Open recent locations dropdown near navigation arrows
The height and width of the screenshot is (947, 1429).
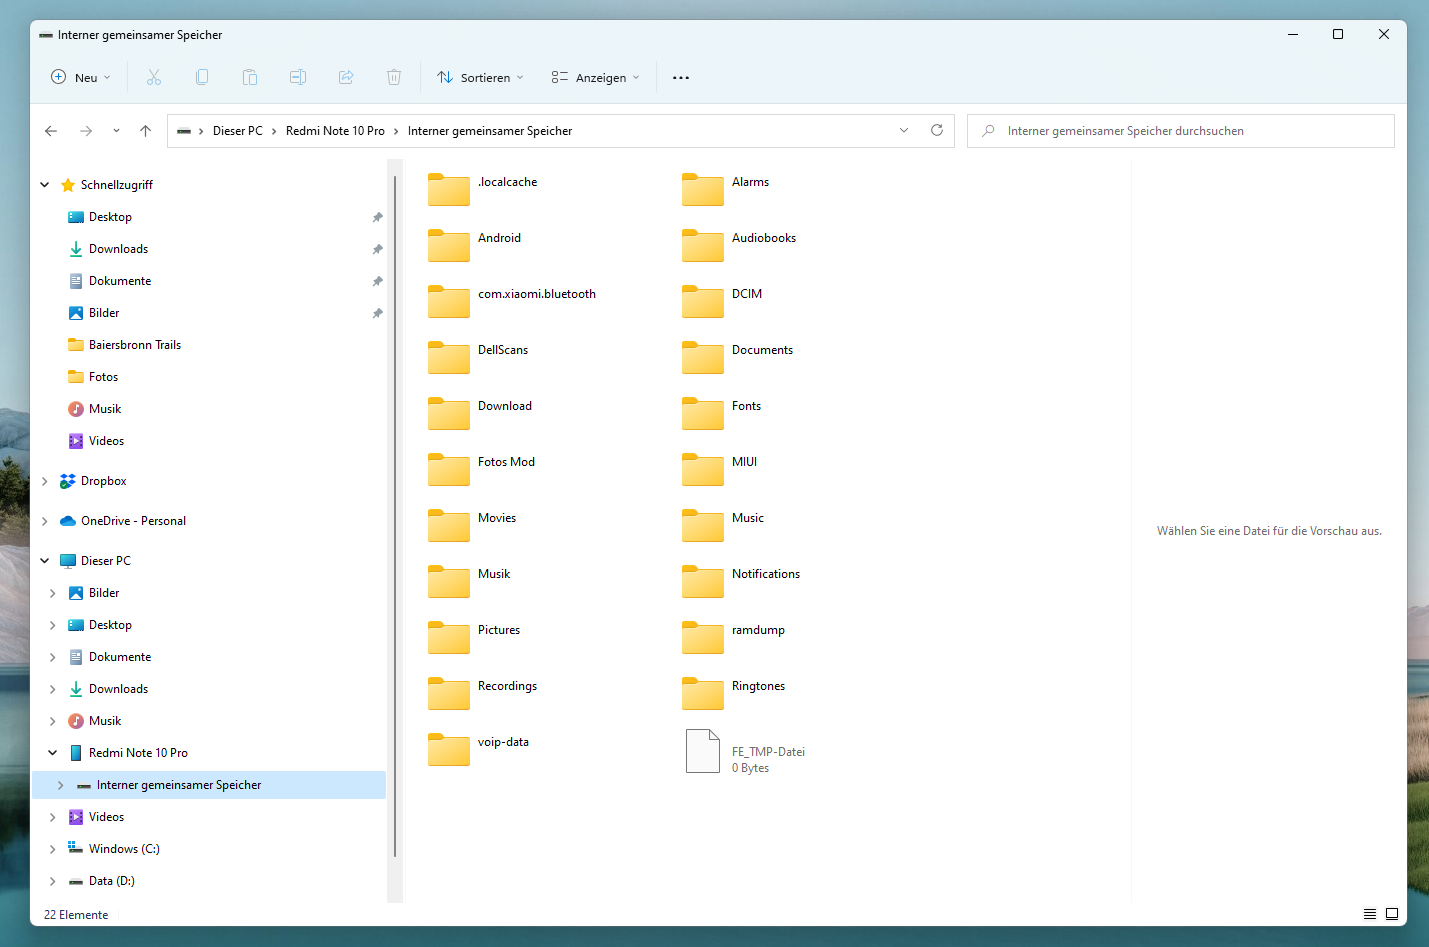pyautogui.click(x=116, y=131)
